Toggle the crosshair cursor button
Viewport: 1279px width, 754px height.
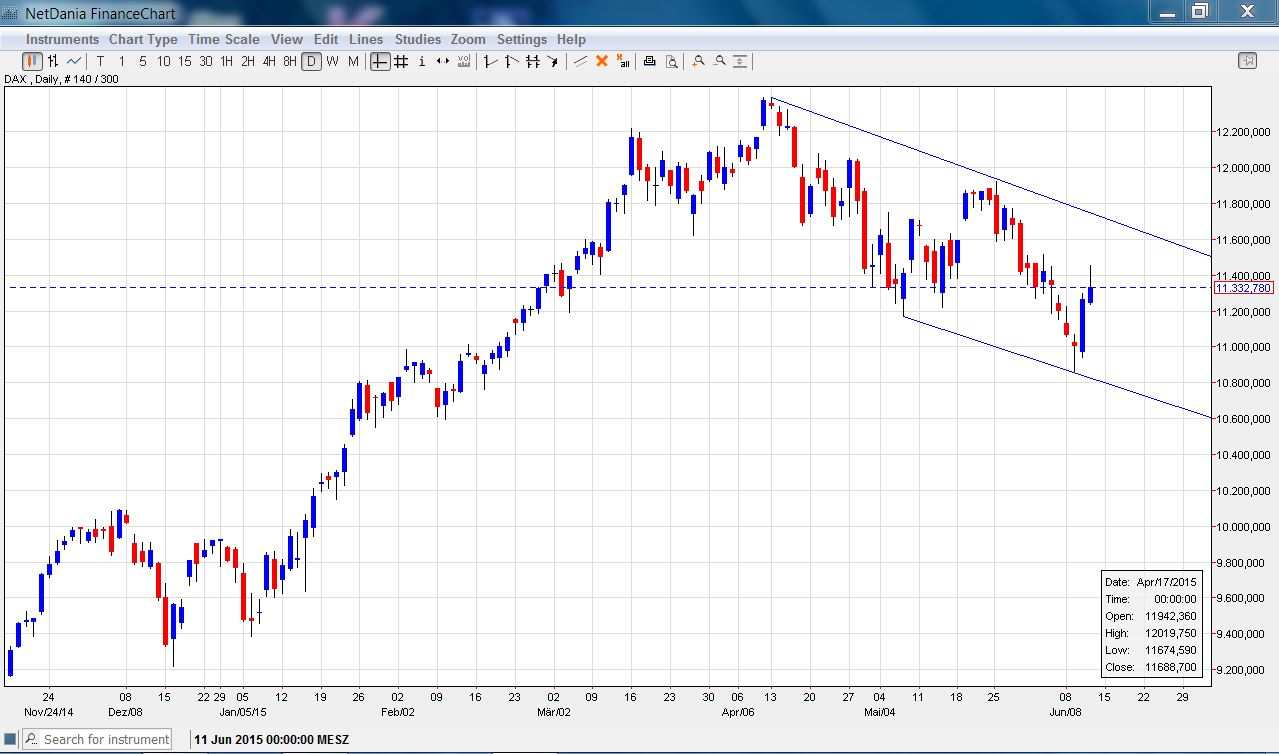coord(380,61)
